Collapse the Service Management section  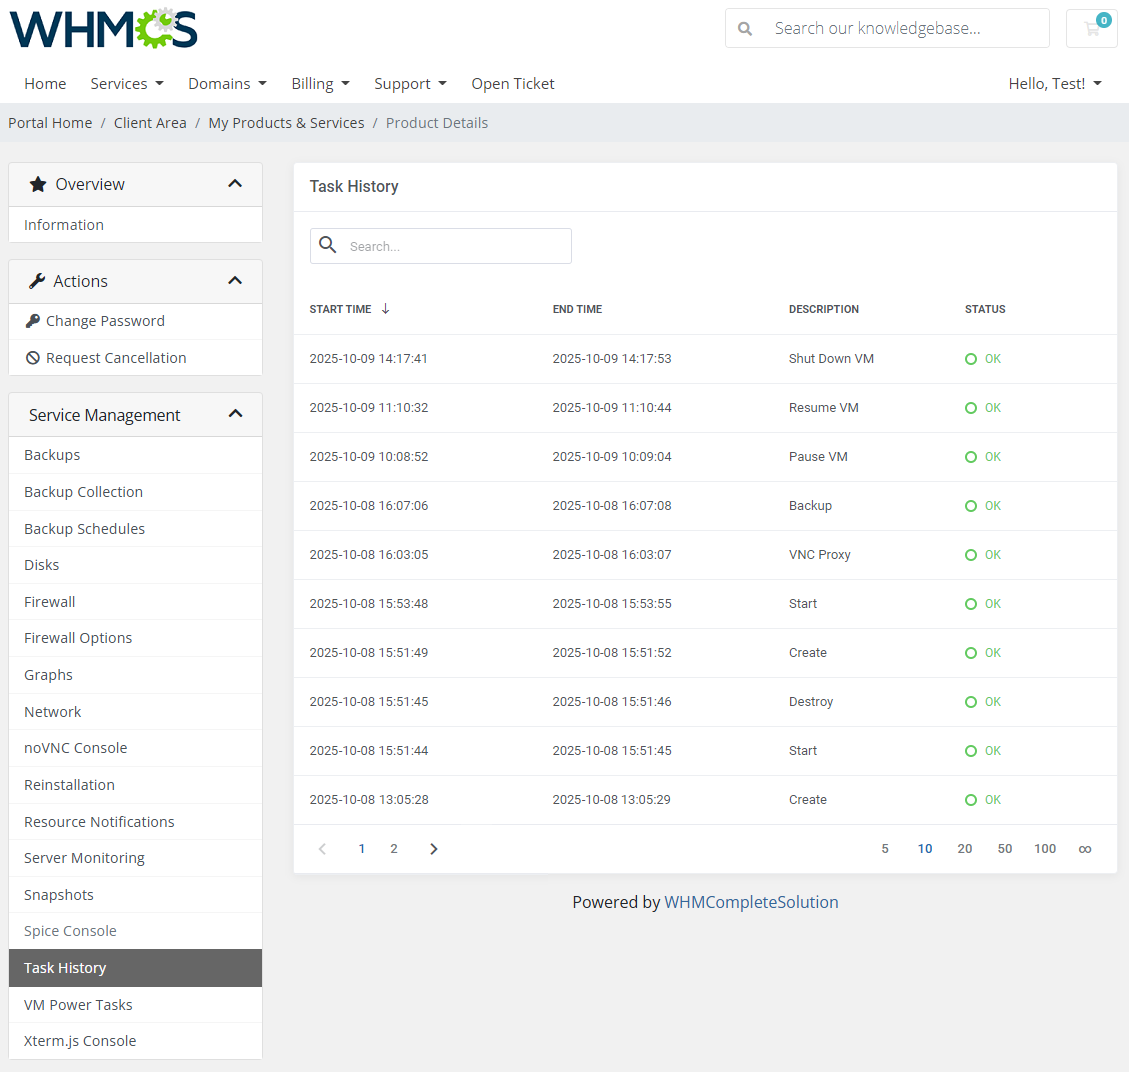tap(235, 413)
